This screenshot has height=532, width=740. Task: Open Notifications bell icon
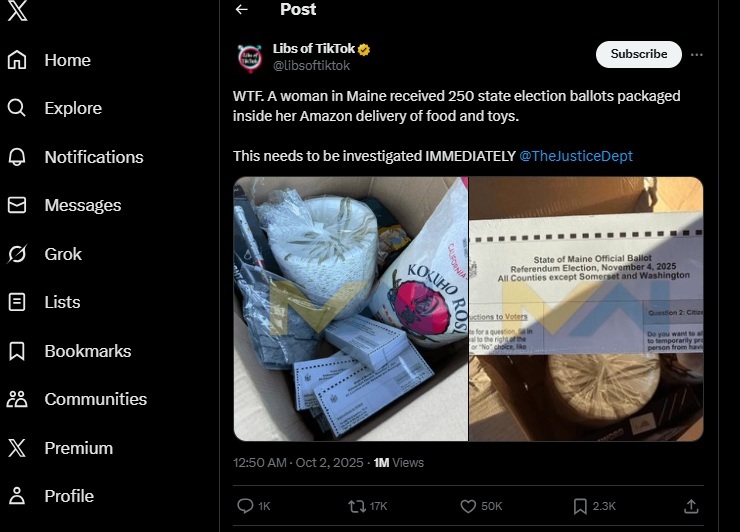17,157
